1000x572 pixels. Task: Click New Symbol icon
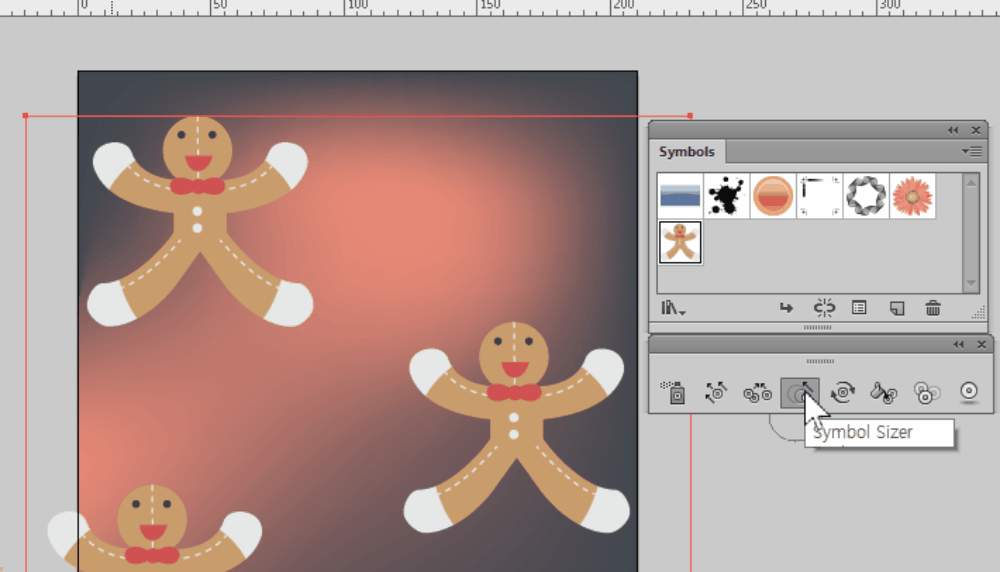point(897,309)
